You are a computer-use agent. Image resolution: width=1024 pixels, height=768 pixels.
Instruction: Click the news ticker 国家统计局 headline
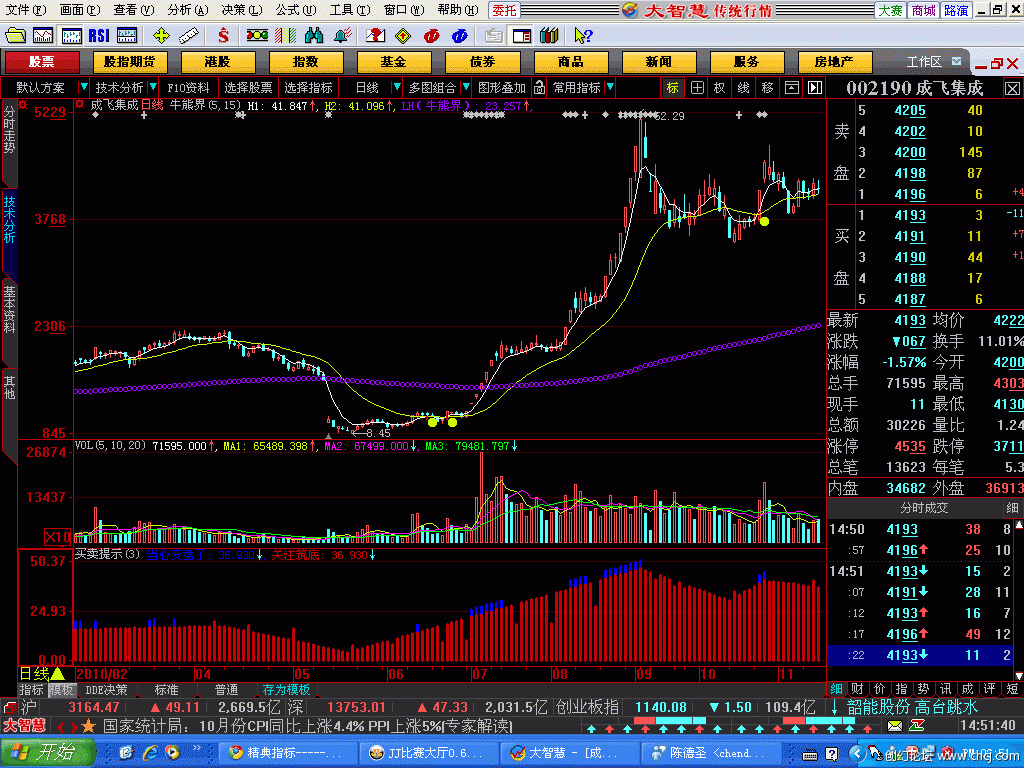tap(308, 726)
